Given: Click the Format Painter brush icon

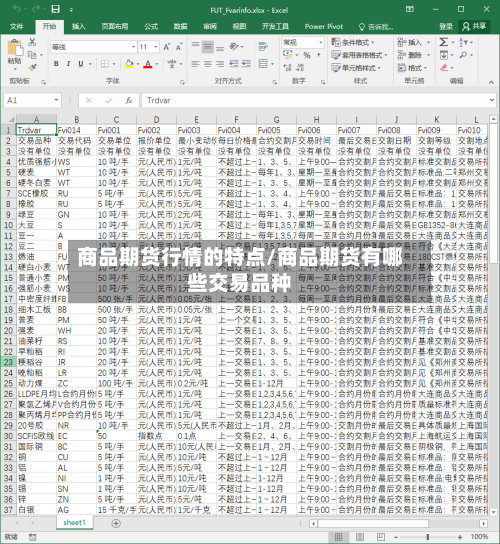Looking at the screenshot, I should pos(32,68).
